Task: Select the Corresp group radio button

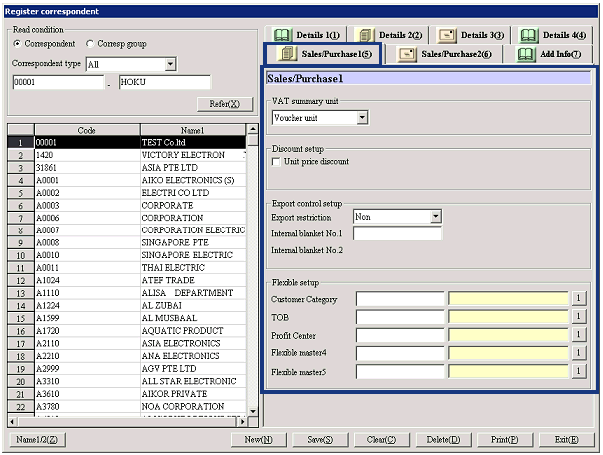Action: (91, 44)
